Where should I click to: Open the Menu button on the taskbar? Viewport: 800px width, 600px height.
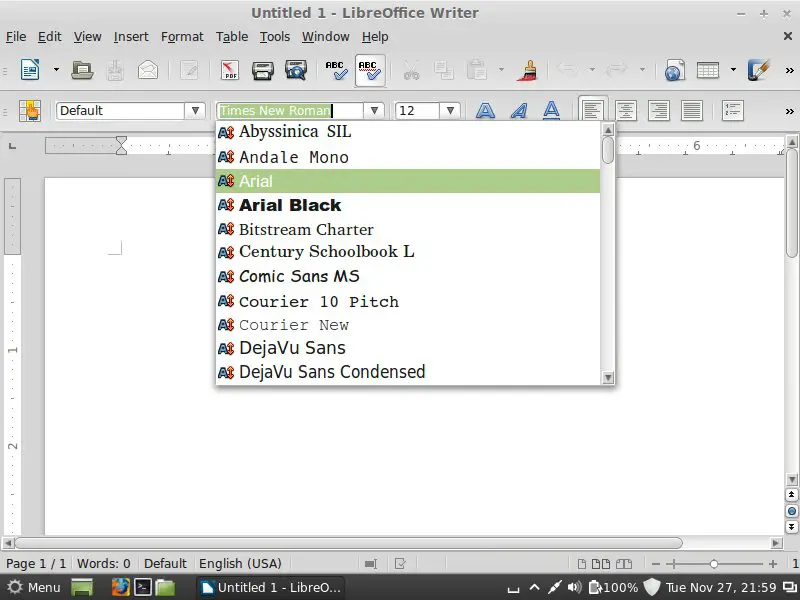click(x=35, y=587)
